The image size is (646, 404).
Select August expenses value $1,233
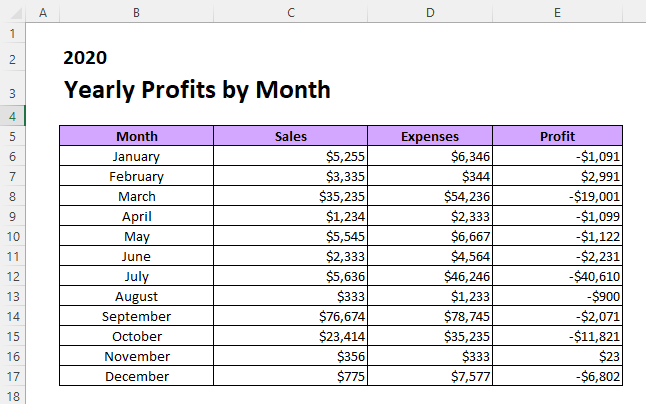click(430, 296)
